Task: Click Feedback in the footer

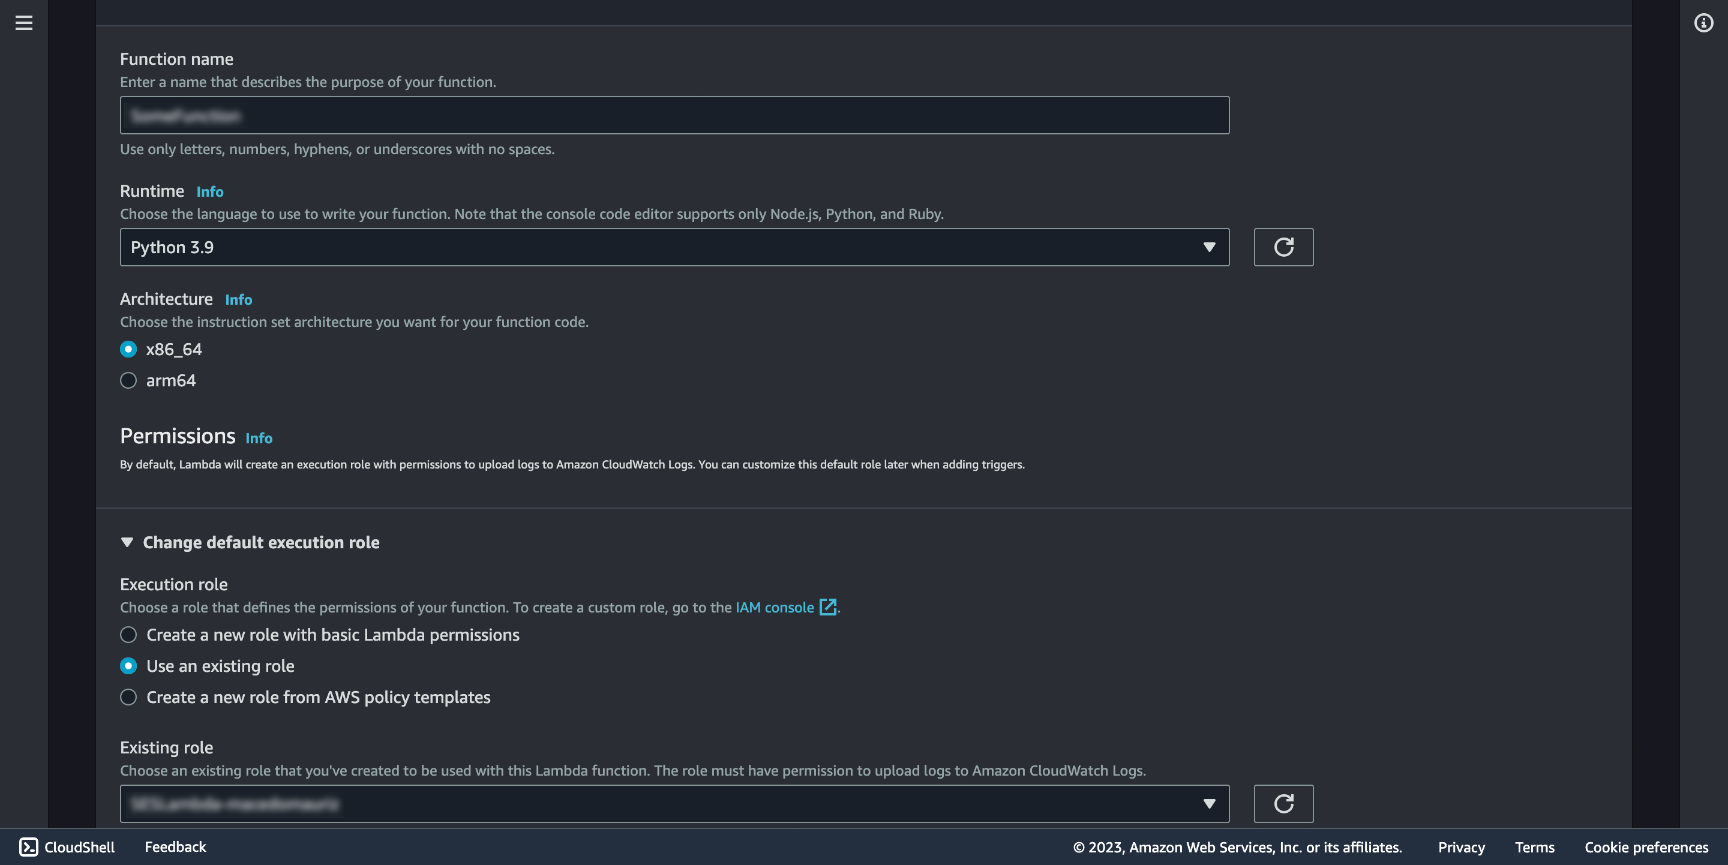Action: pyautogui.click(x=176, y=847)
